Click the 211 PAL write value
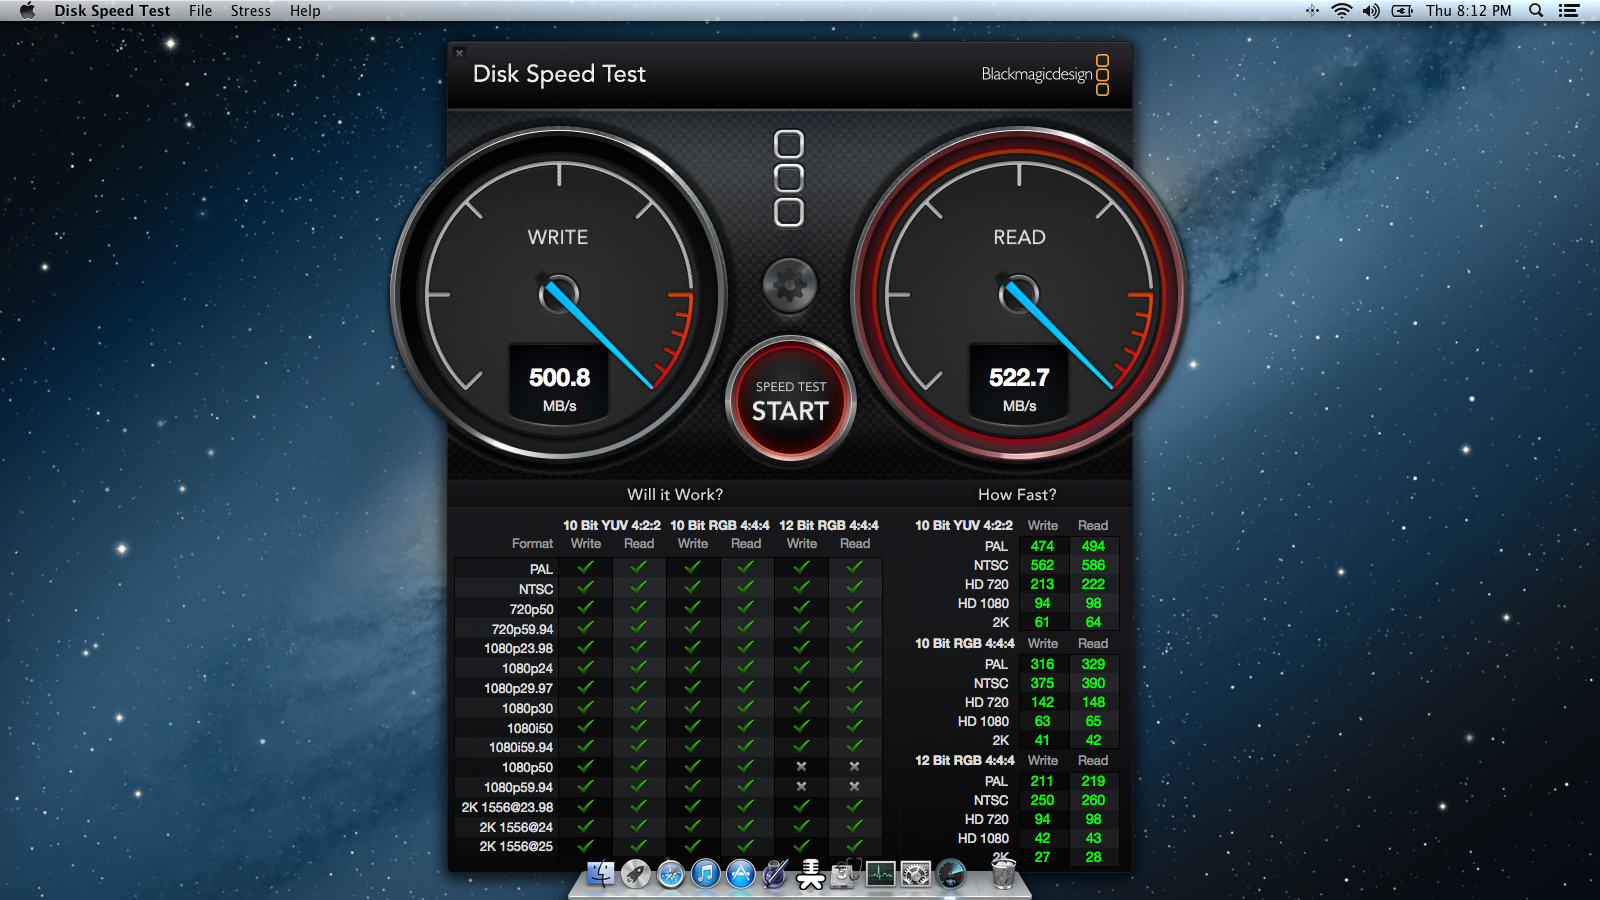 [x=1042, y=781]
